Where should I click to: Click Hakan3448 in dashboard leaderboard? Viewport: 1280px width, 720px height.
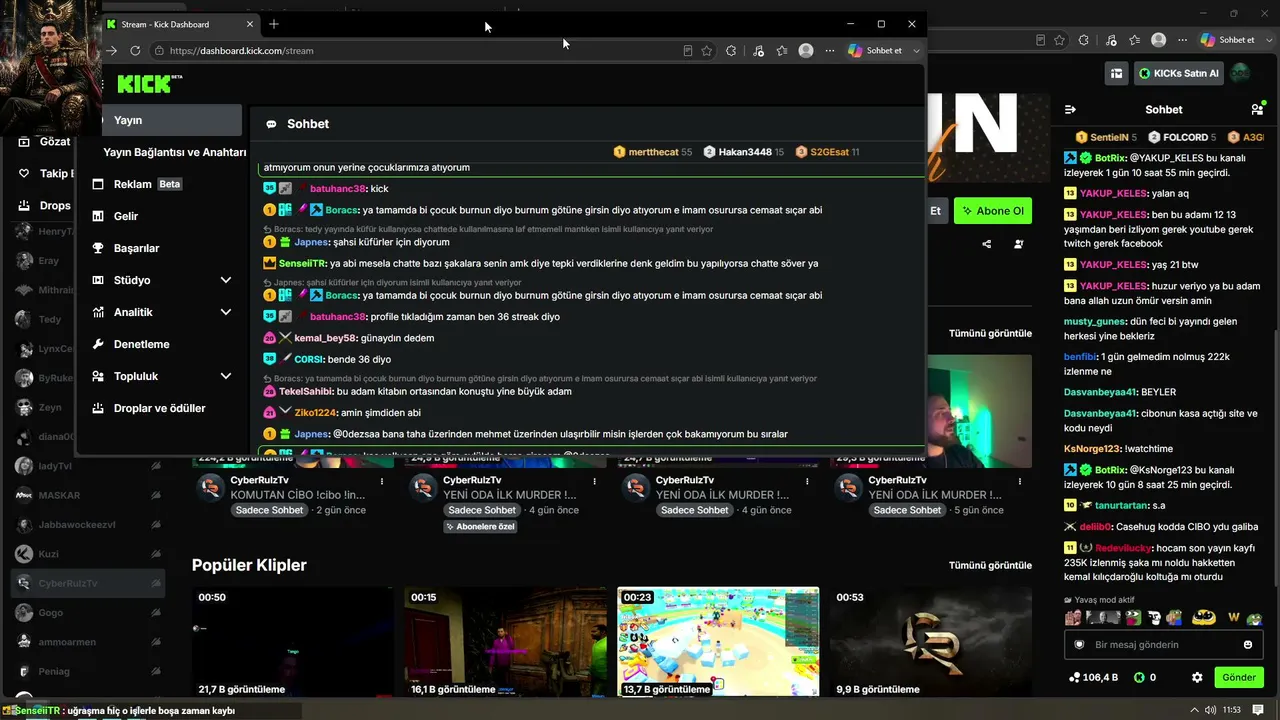(744, 152)
